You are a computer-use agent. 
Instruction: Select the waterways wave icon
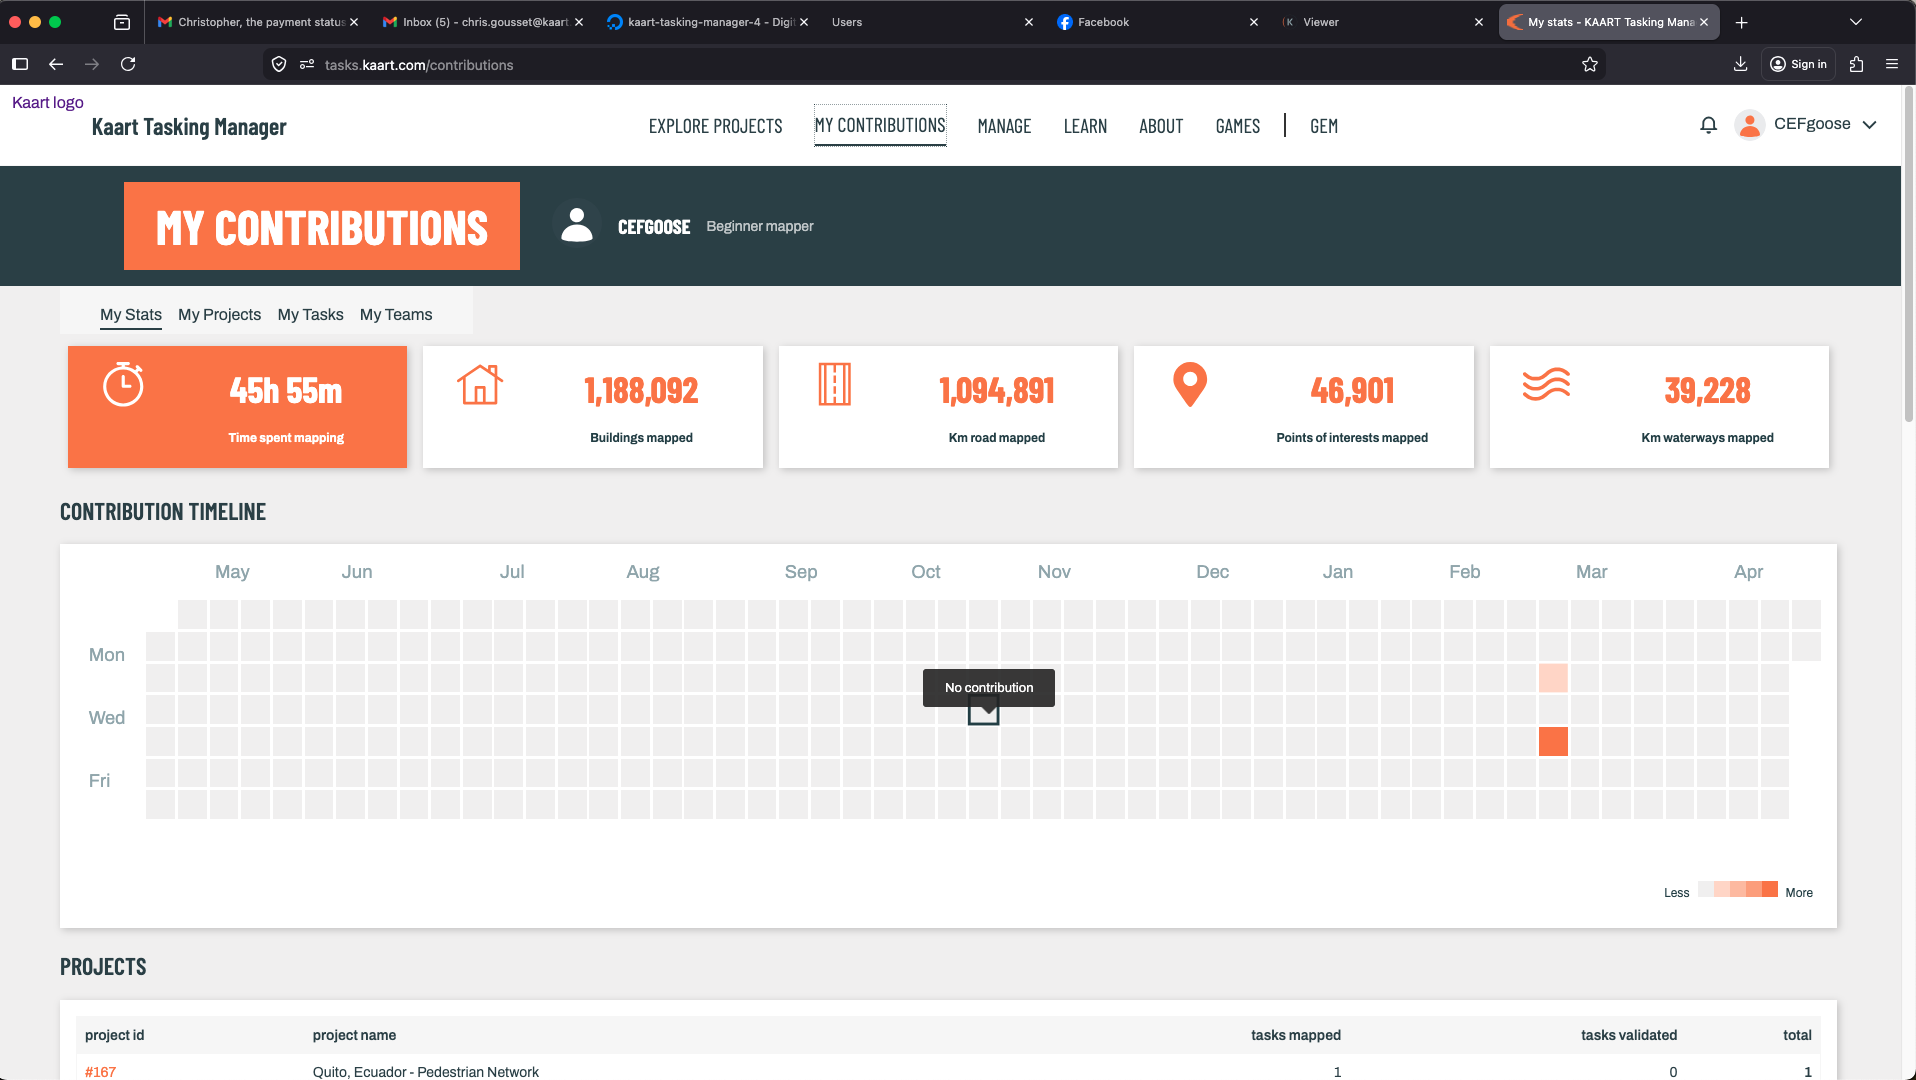tap(1546, 385)
